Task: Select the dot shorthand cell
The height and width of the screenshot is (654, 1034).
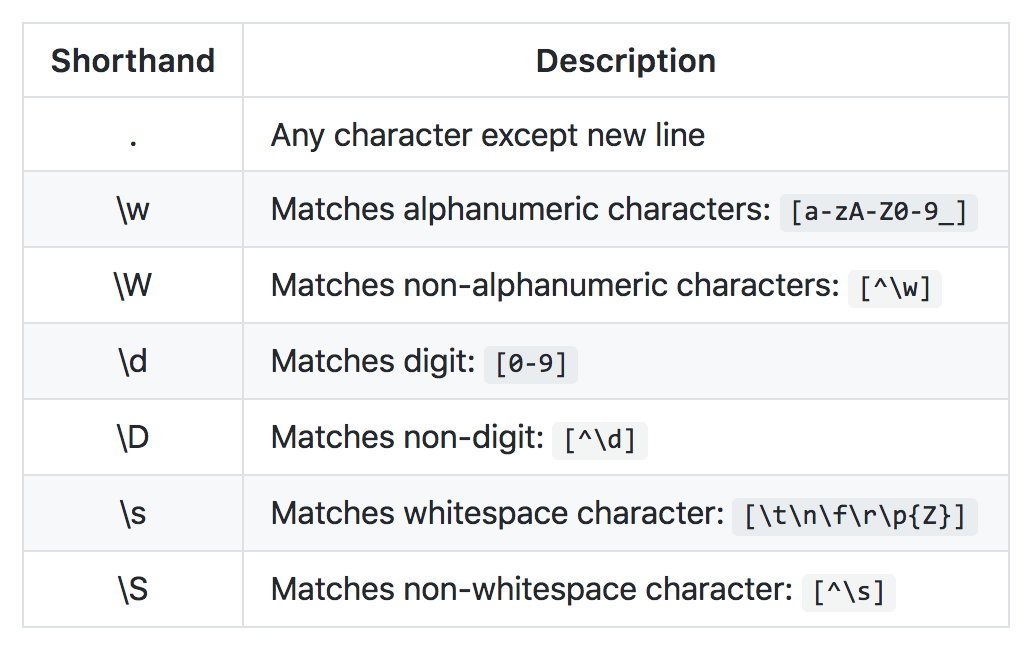Action: click(x=133, y=134)
